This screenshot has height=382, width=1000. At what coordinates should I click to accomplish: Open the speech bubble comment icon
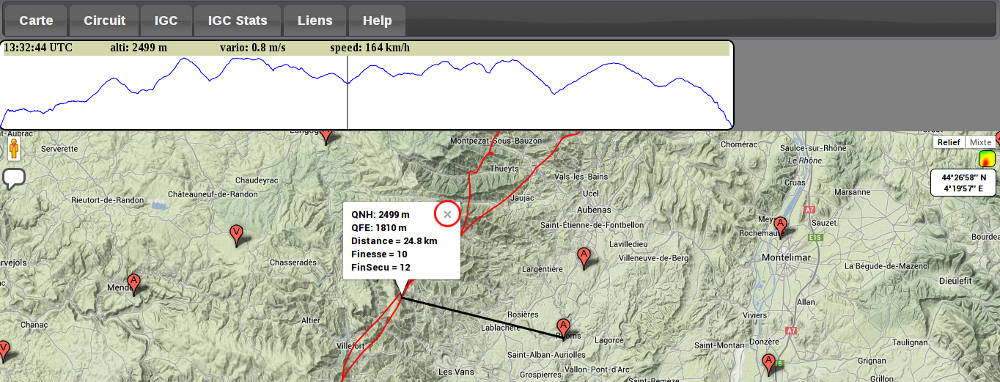coord(14,179)
